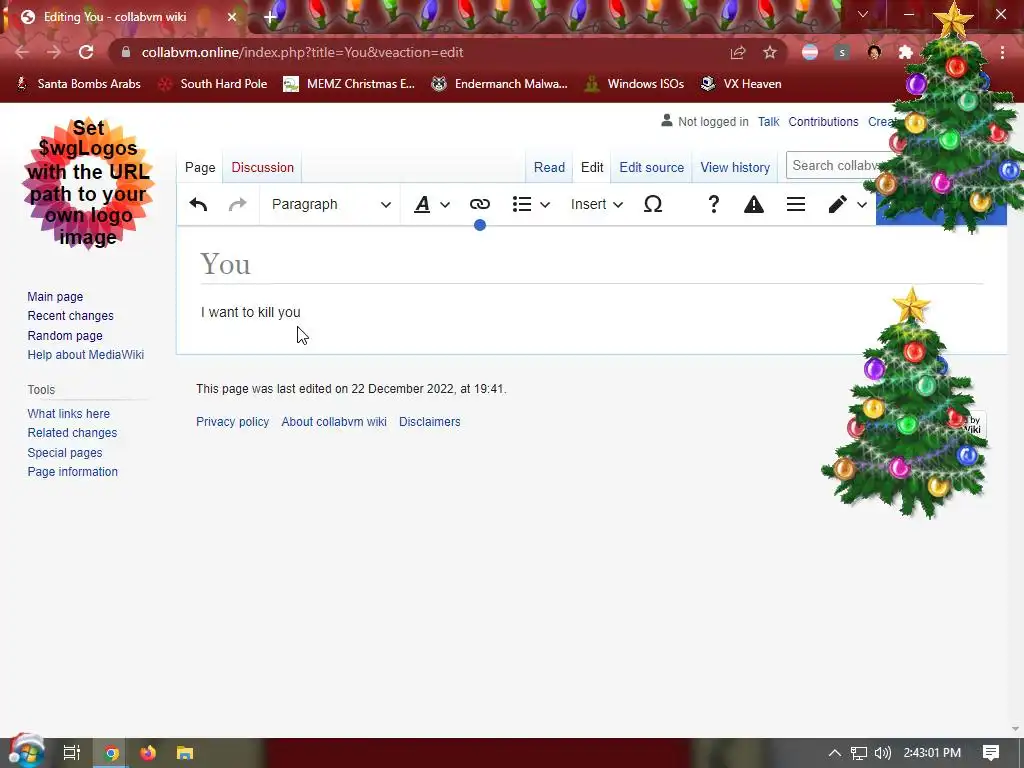The width and height of the screenshot is (1024, 768).
Task: Open Endermanch Malware bookmark
Action: click(500, 84)
